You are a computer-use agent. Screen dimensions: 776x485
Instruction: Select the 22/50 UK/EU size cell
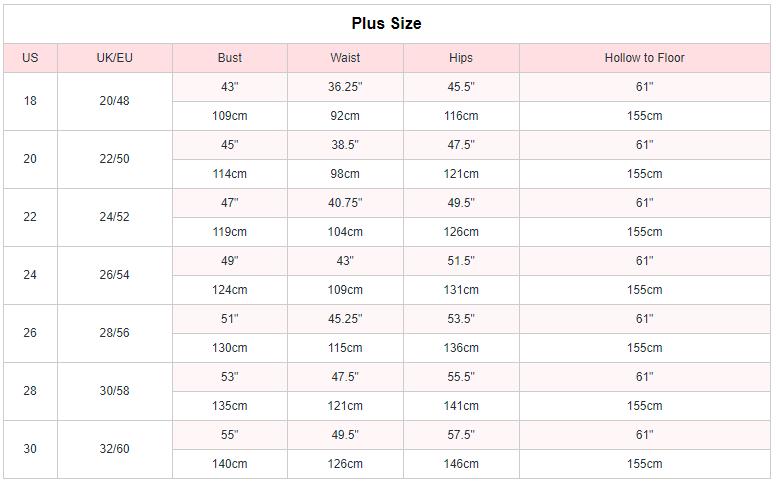pos(114,159)
